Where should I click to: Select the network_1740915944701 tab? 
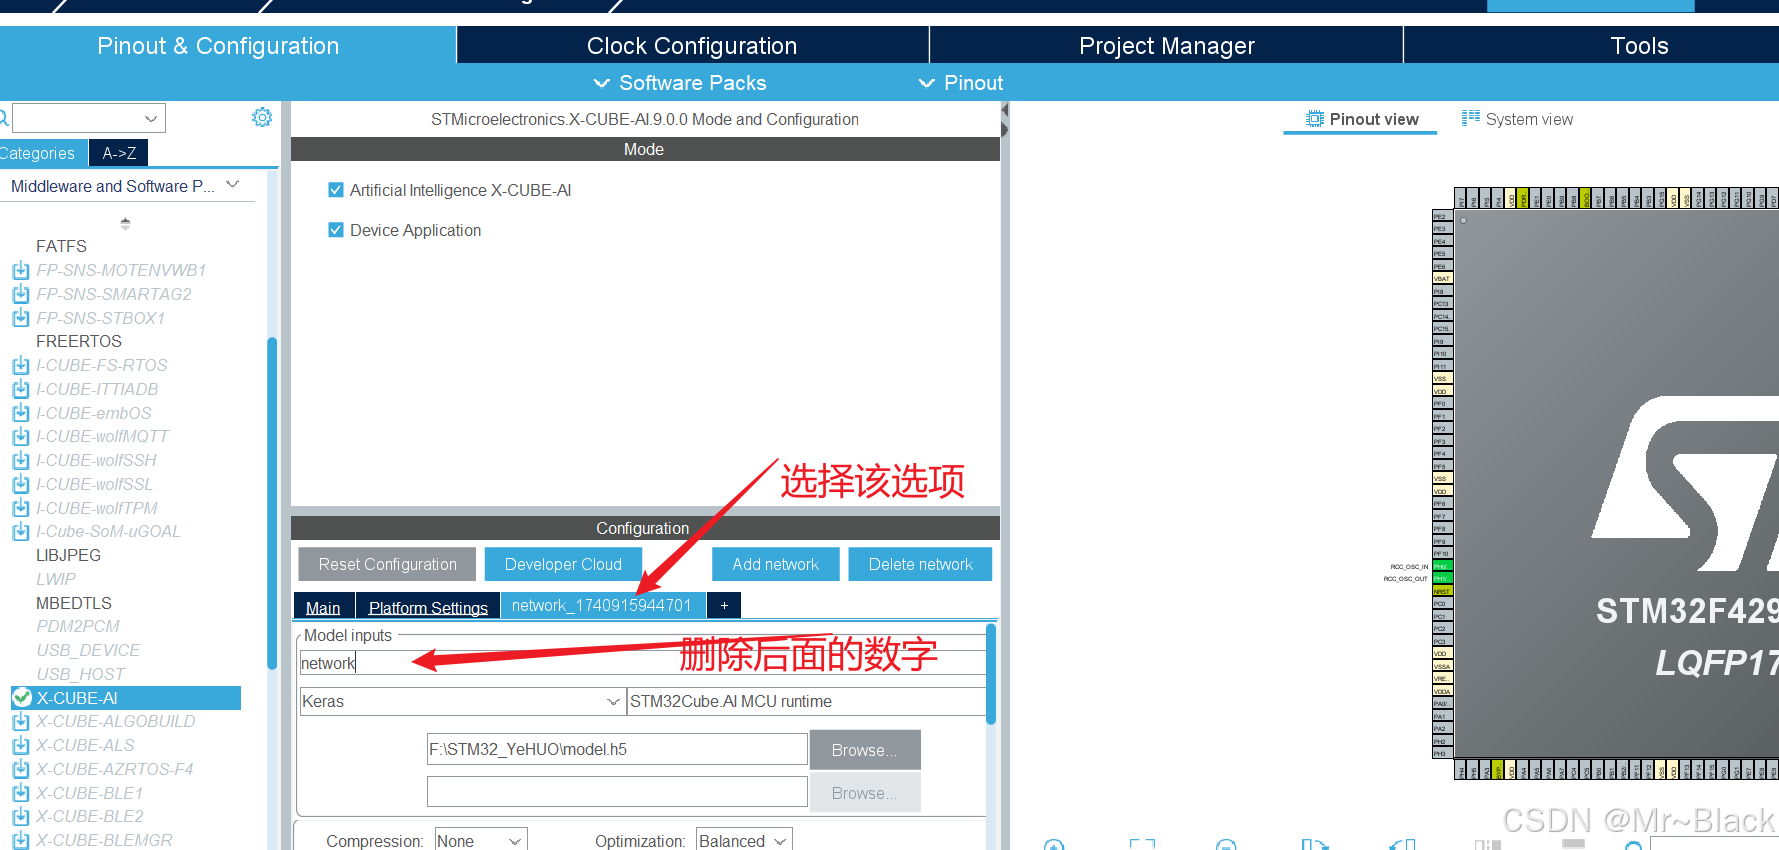point(602,605)
